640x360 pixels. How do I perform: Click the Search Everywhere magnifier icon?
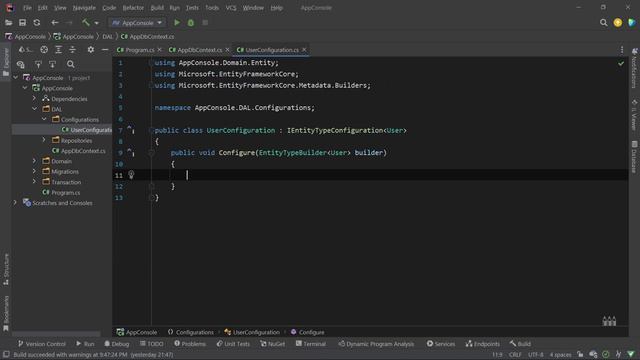click(x=603, y=23)
